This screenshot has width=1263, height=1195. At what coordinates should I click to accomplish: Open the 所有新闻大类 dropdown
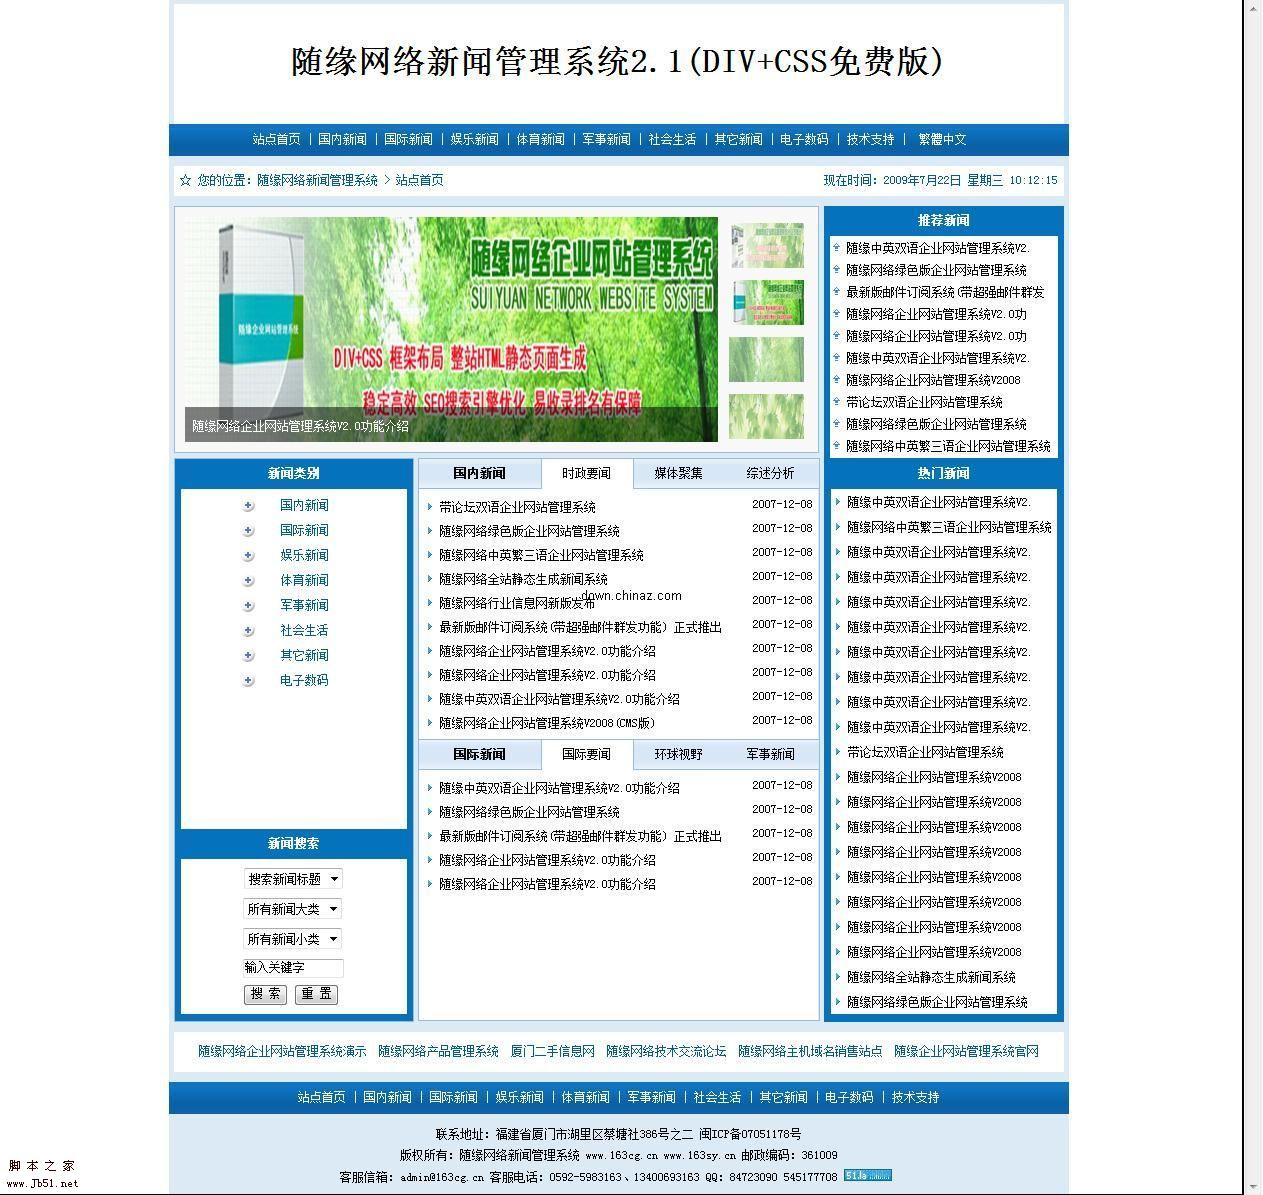coord(293,909)
